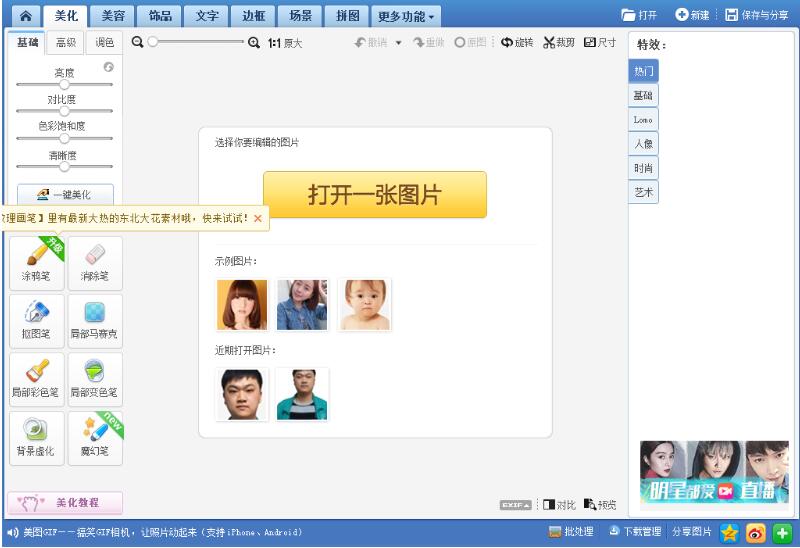Click the zoom out magnifier icon
The height and width of the screenshot is (548, 800).
(x=137, y=42)
